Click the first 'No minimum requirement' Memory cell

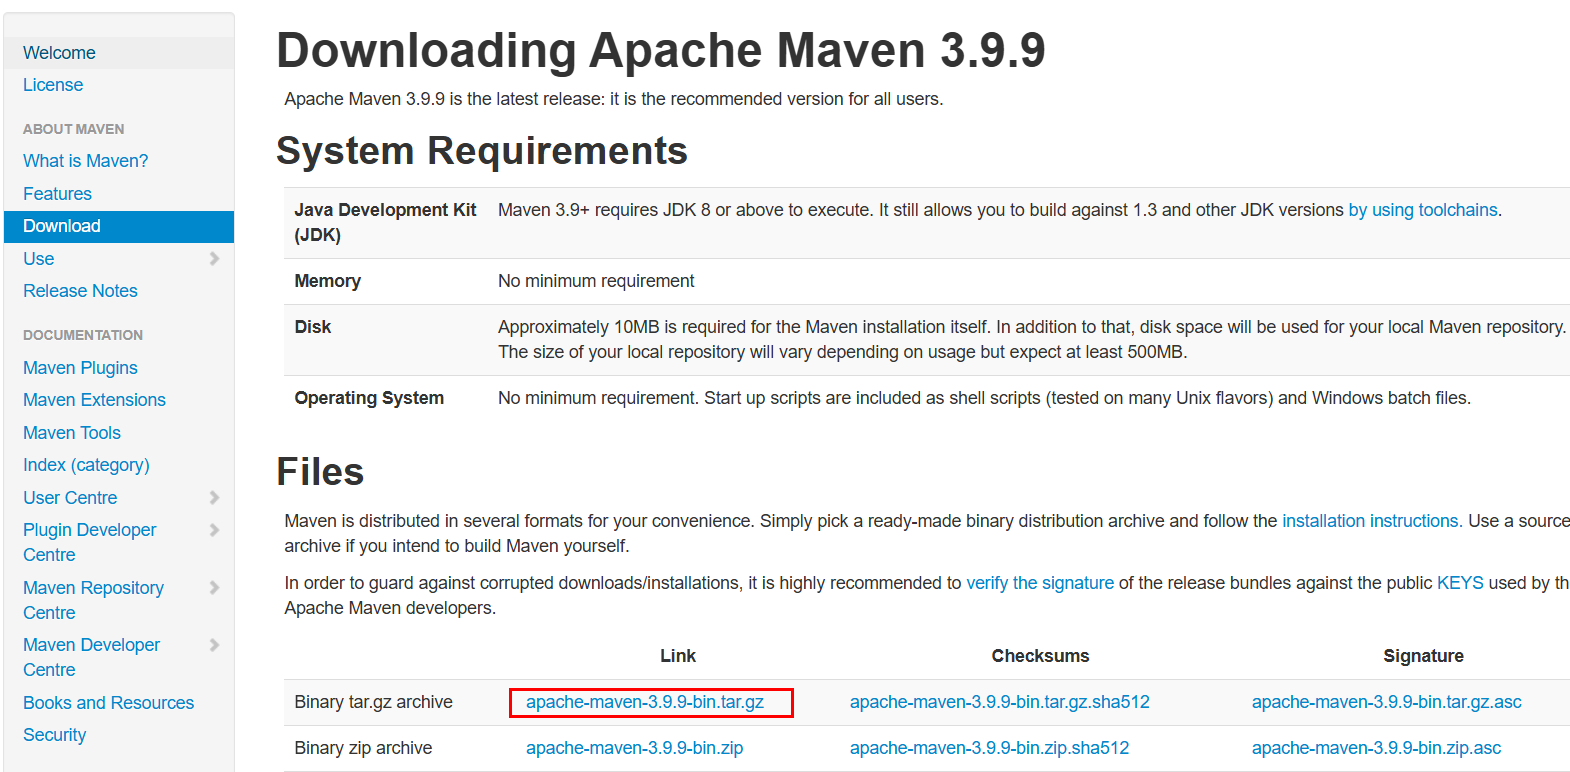point(596,281)
